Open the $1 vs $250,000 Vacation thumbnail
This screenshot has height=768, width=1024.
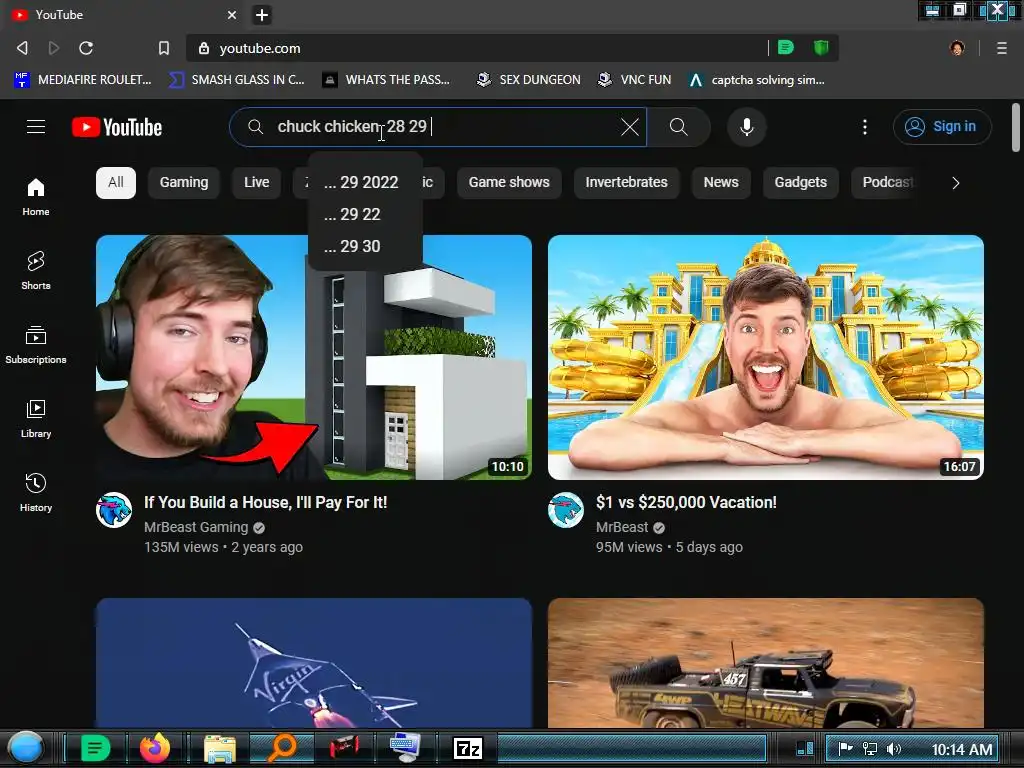click(765, 357)
